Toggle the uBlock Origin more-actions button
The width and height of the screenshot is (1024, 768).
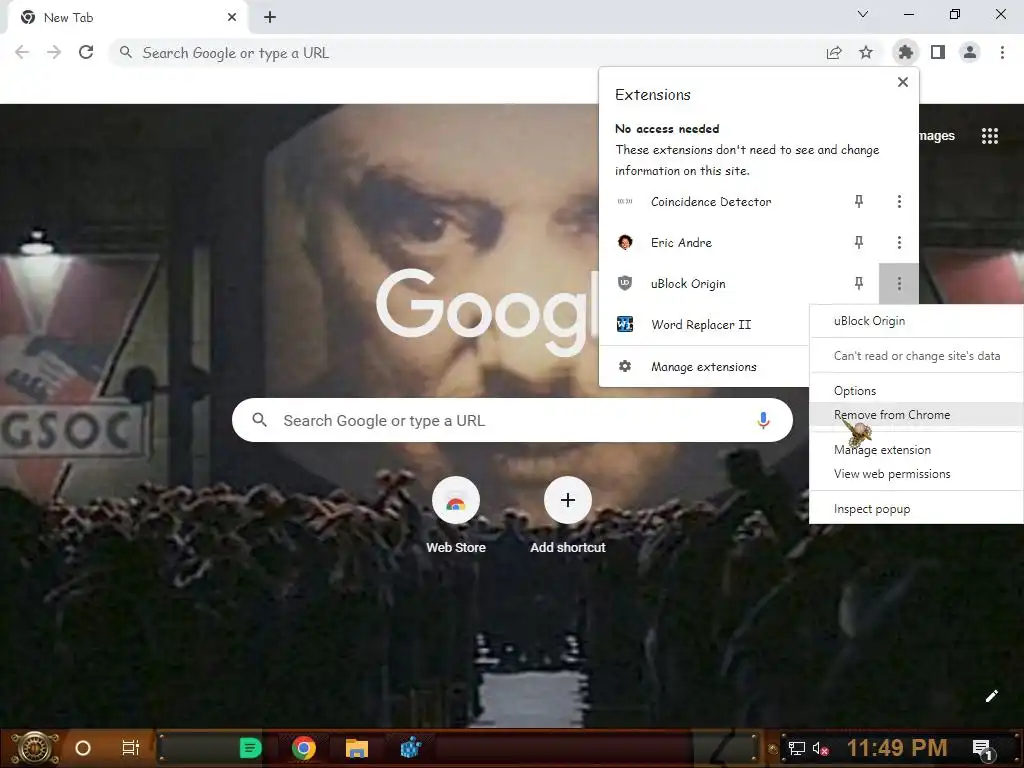(x=899, y=283)
